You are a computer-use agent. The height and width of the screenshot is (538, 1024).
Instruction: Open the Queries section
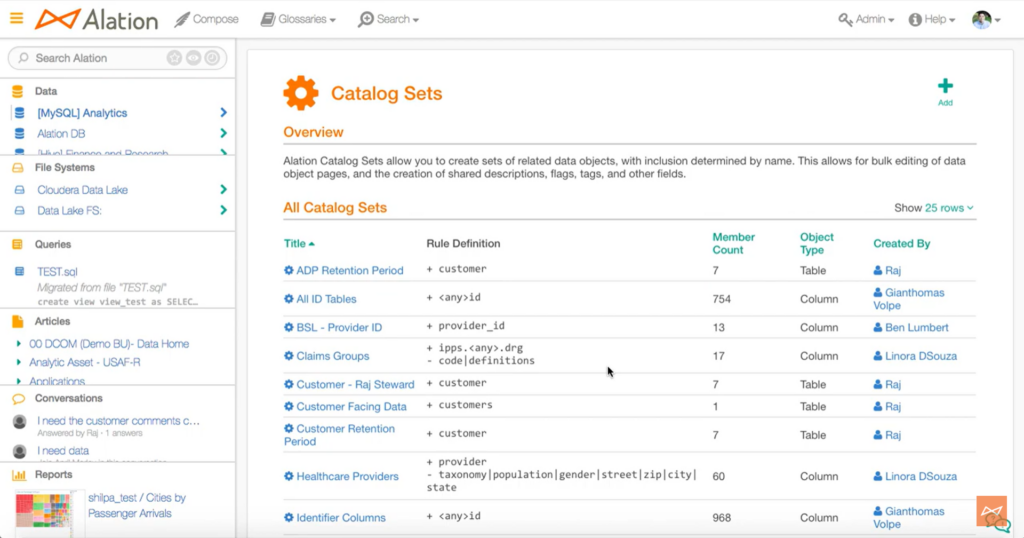[53, 245]
